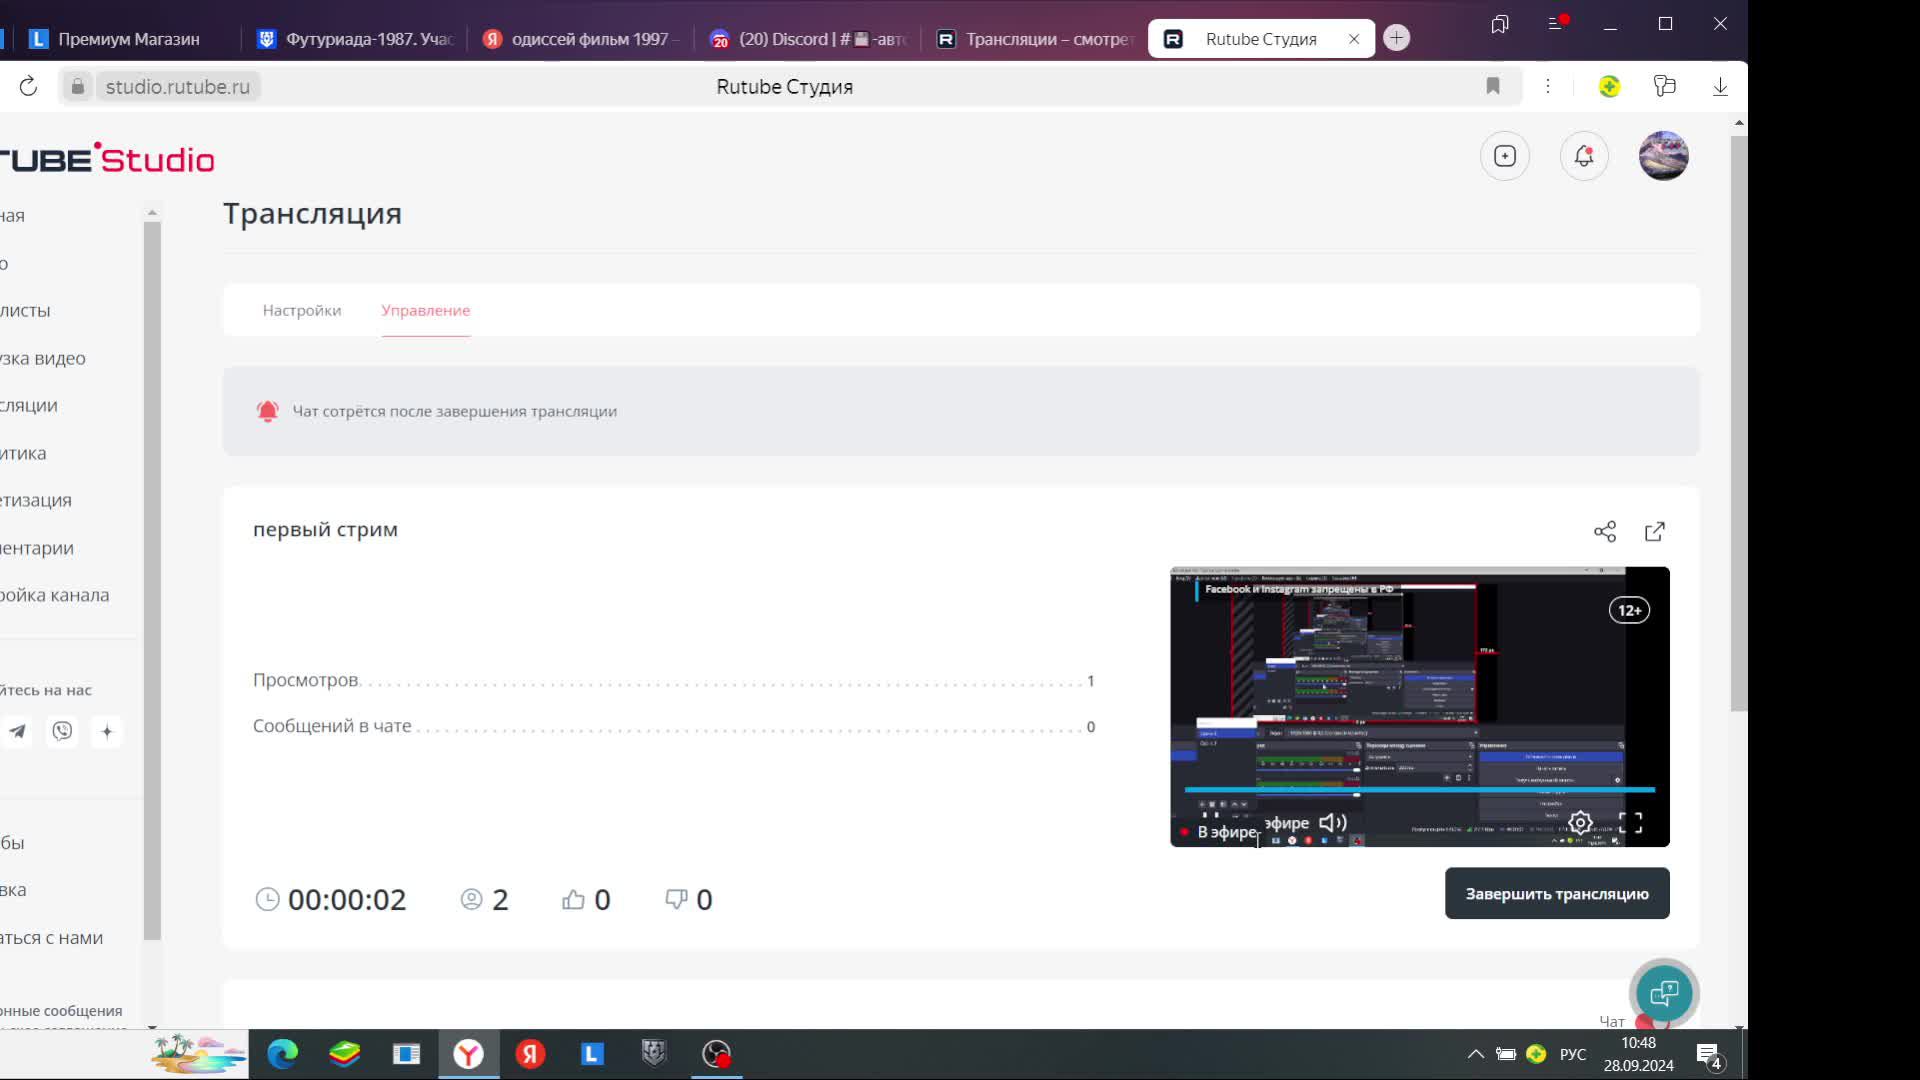Click the В эфире live indicator
Viewport: 1920px width, 1080px height.
point(1219,832)
